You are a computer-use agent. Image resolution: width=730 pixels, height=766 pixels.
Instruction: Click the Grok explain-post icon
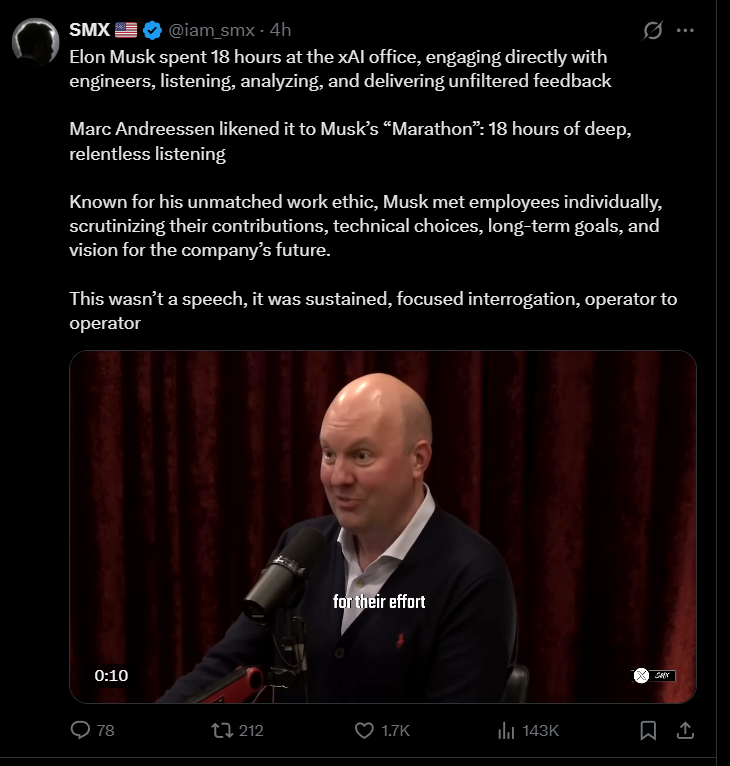[x=652, y=31]
